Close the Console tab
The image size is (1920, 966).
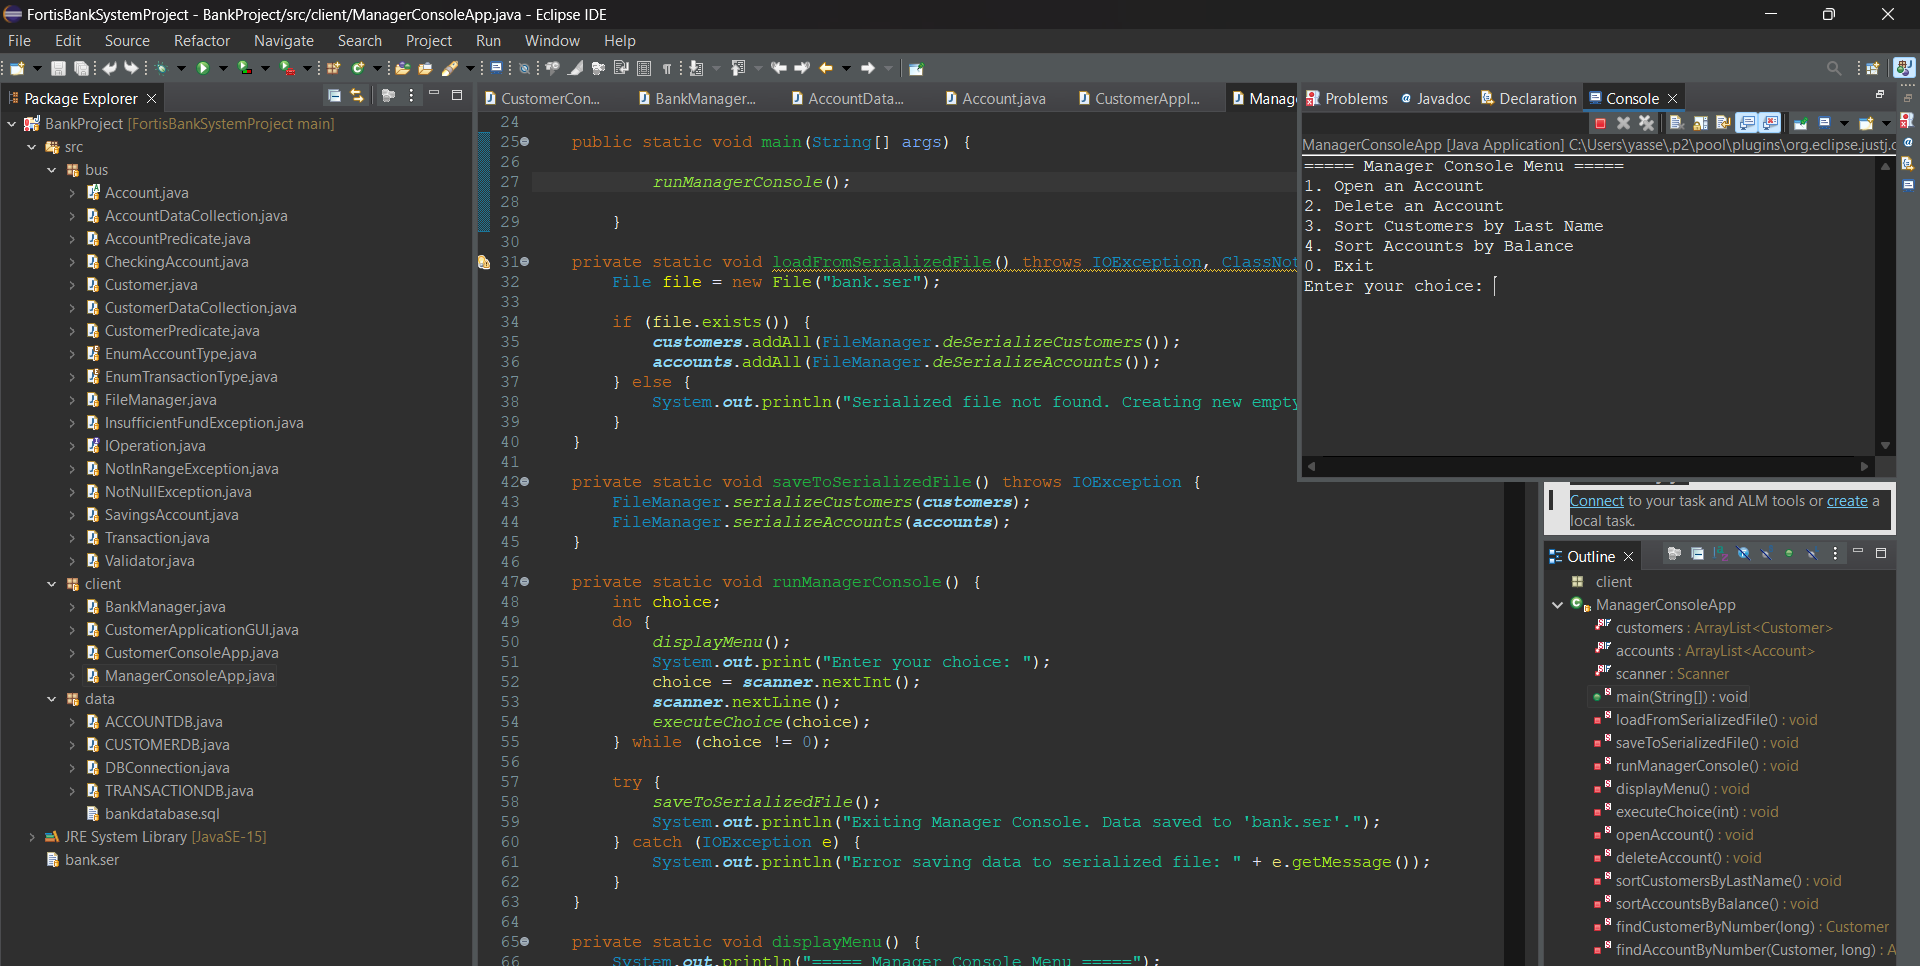[1672, 98]
